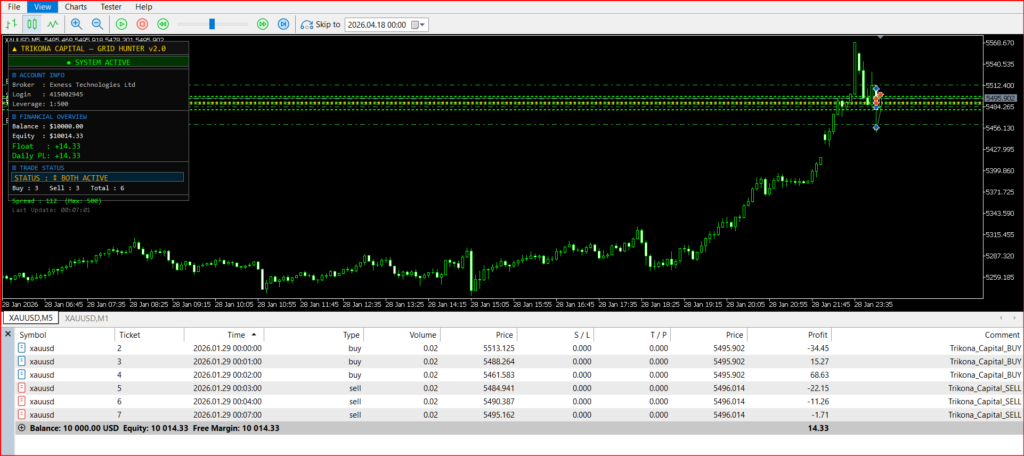
Task: Open the Skip to date calendar dropdown
Action: [x=418, y=25]
